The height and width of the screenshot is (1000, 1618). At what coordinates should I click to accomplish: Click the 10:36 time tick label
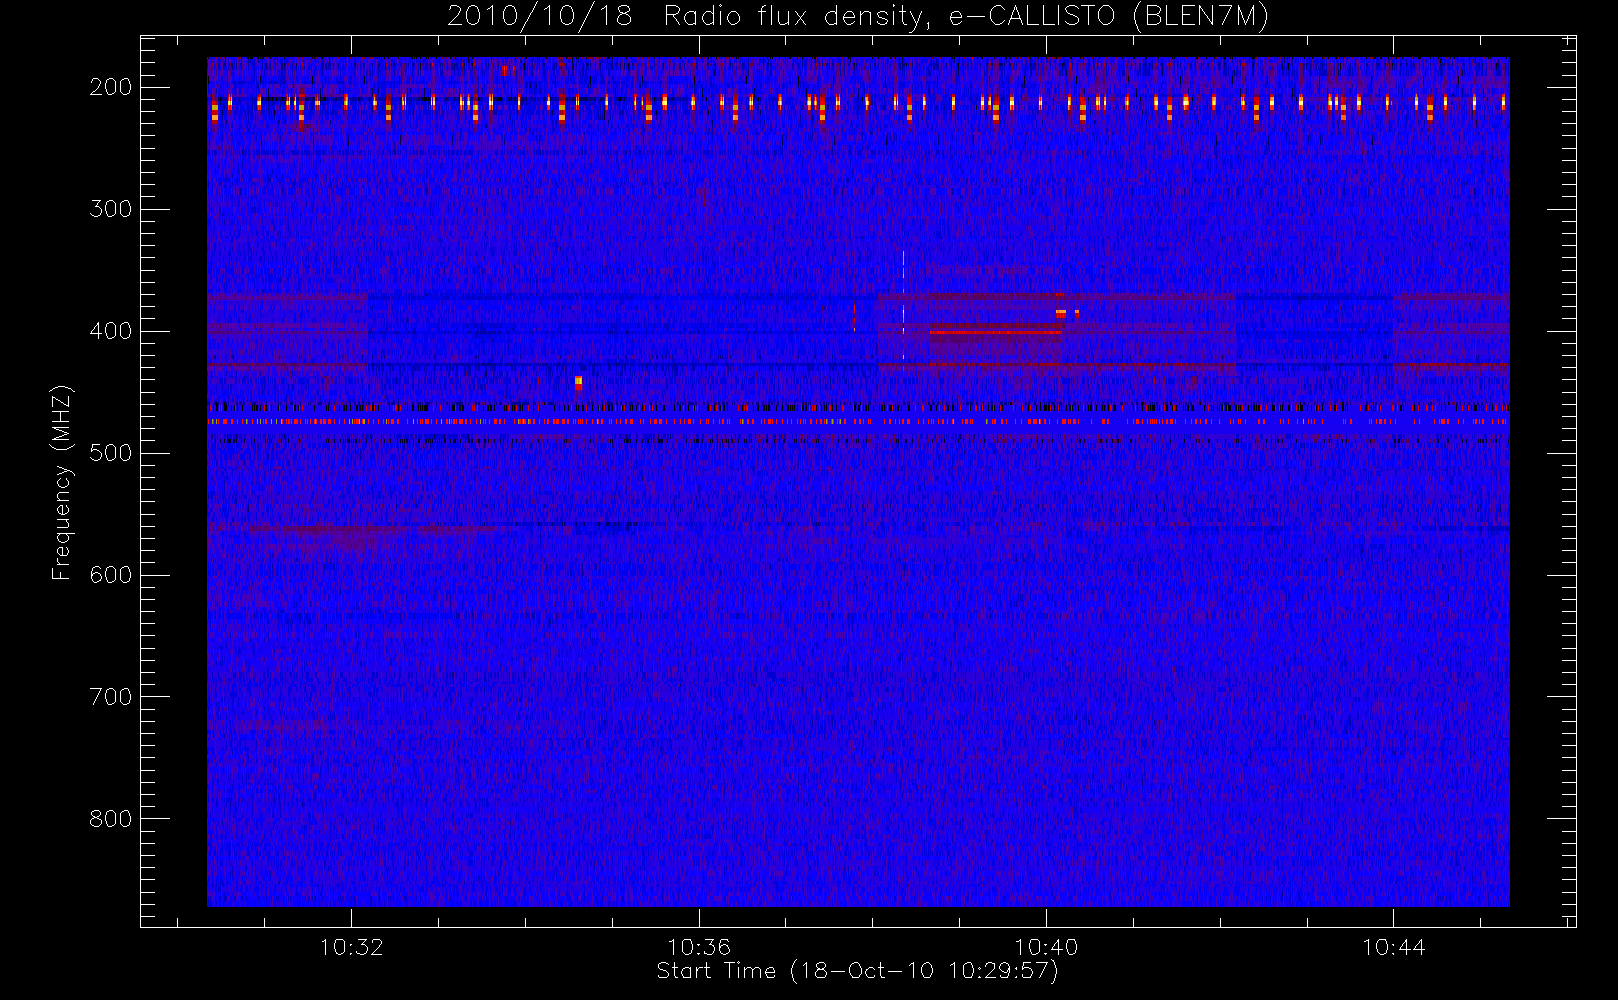(x=699, y=947)
